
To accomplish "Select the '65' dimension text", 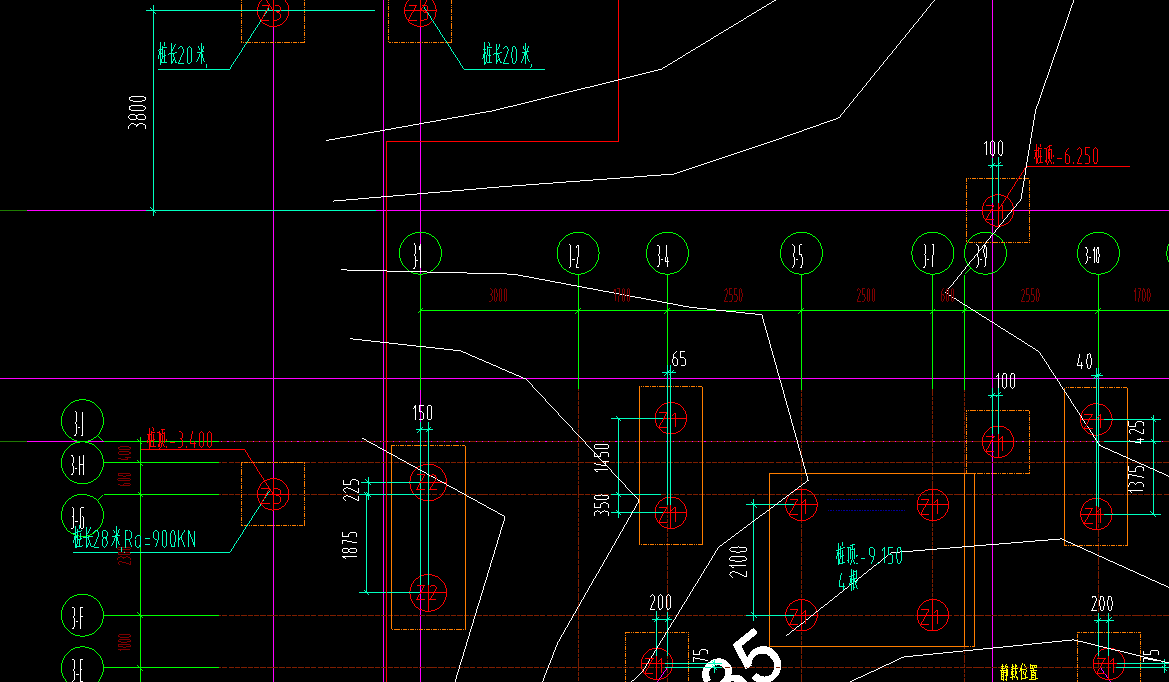I will (678, 359).
